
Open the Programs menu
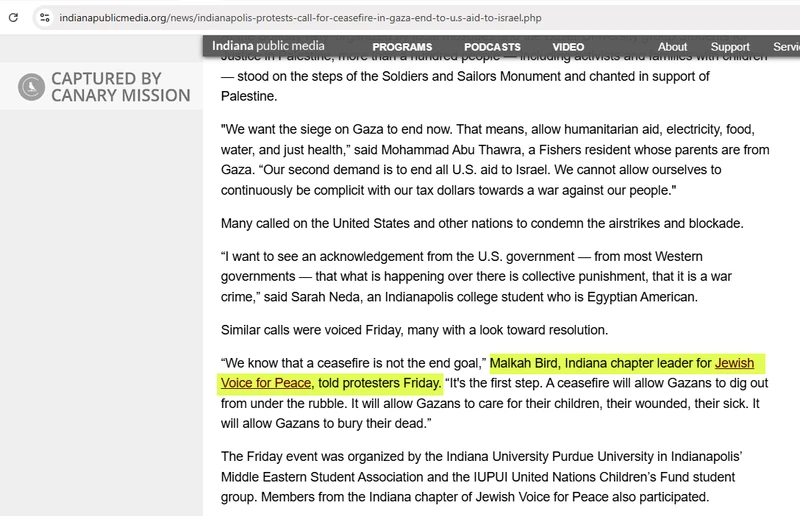(402, 47)
